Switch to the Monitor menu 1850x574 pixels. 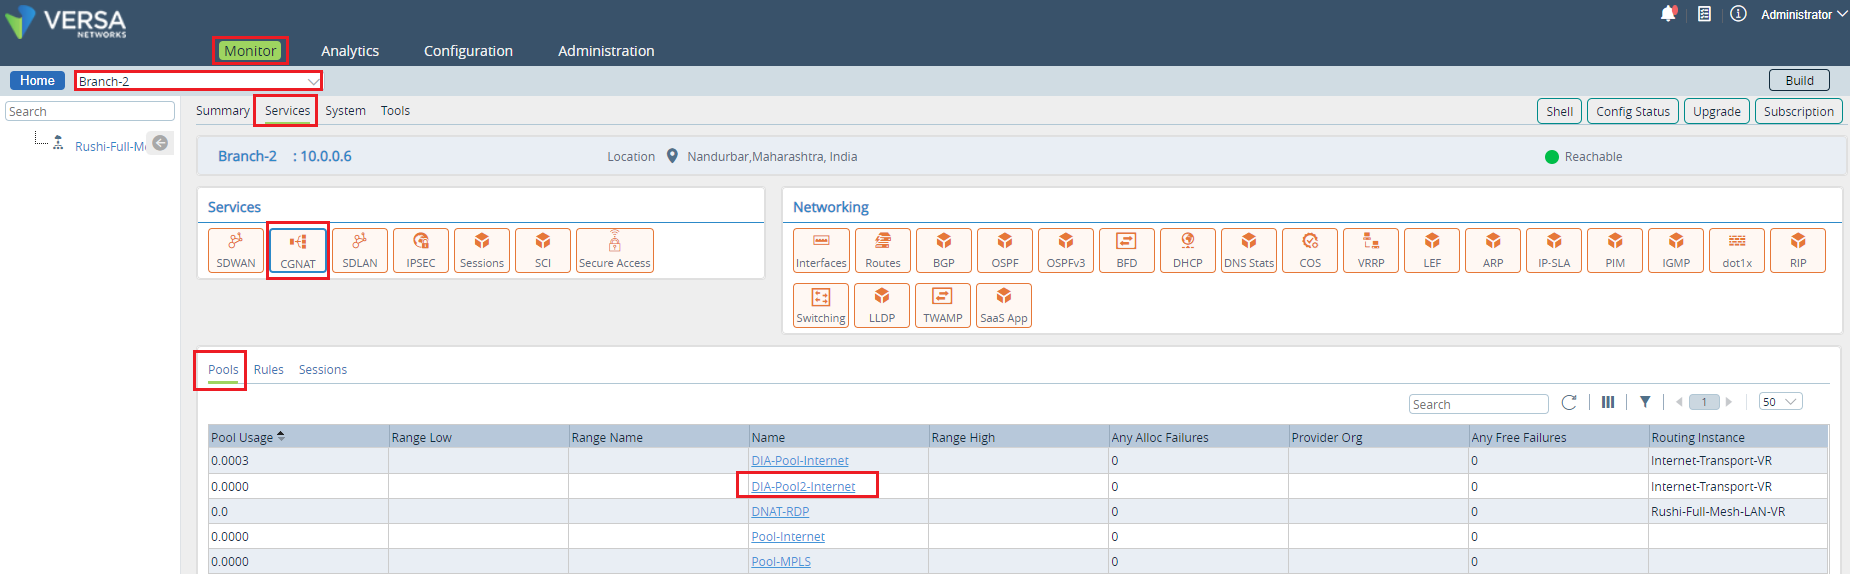tap(250, 50)
